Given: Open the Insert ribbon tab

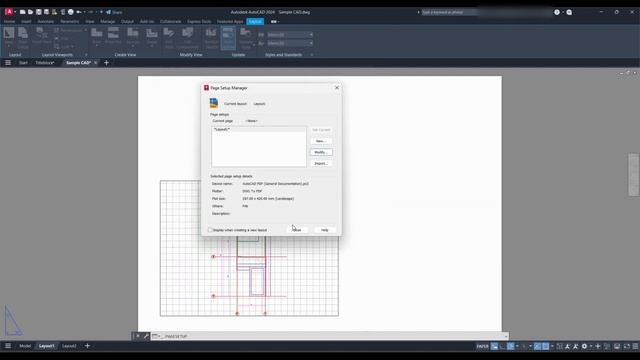Looking at the screenshot, I should pos(26,21).
